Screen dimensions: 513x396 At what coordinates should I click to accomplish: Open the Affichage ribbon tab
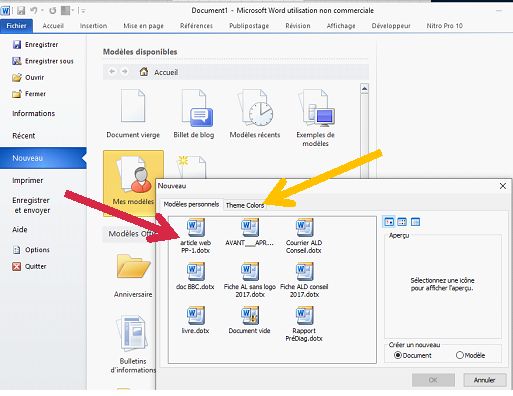(341, 26)
